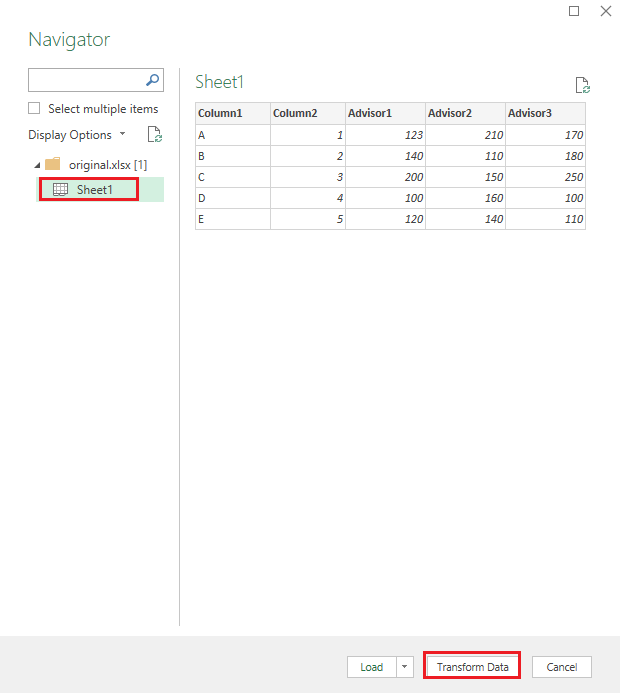The width and height of the screenshot is (620, 693).
Task: Refresh the Sheet1 preview icon
Action: [x=582, y=85]
